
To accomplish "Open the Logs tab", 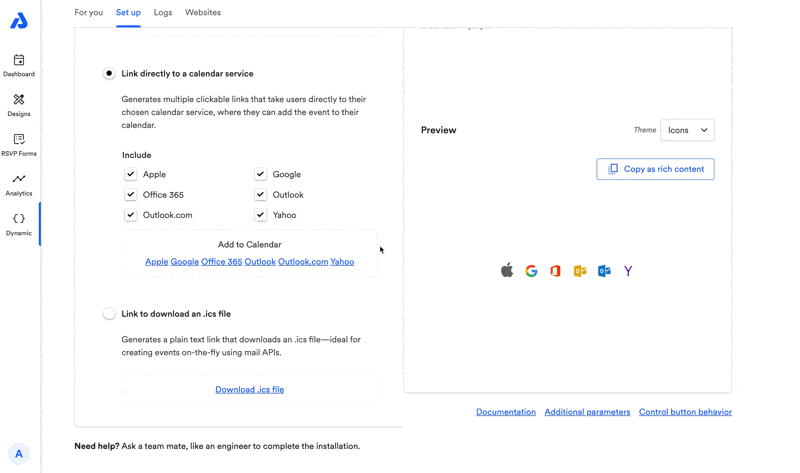I will pos(163,12).
